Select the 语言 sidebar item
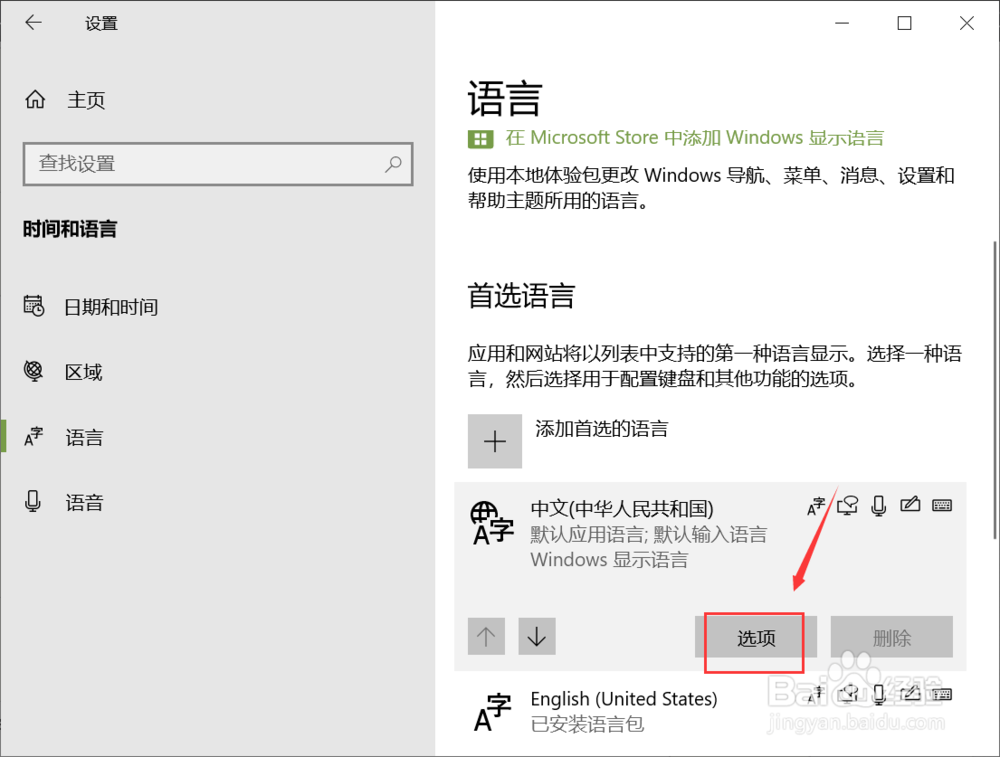Image resolution: width=1000 pixels, height=757 pixels. (x=84, y=437)
